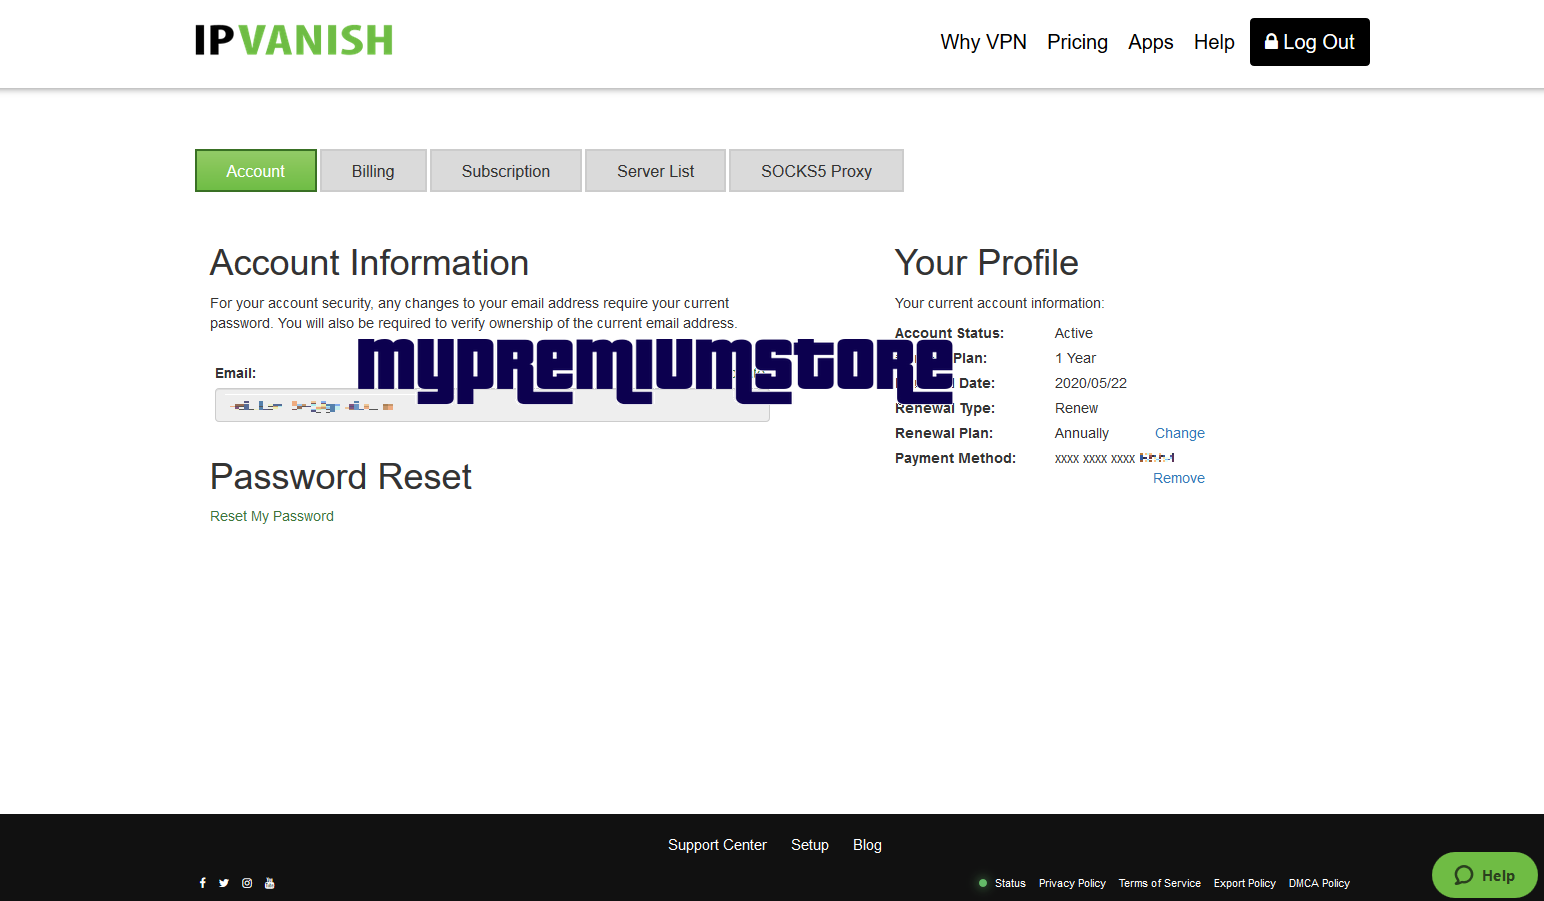Select the Account tab
The width and height of the screenshot is (1544, 901).
click(256, 171)
